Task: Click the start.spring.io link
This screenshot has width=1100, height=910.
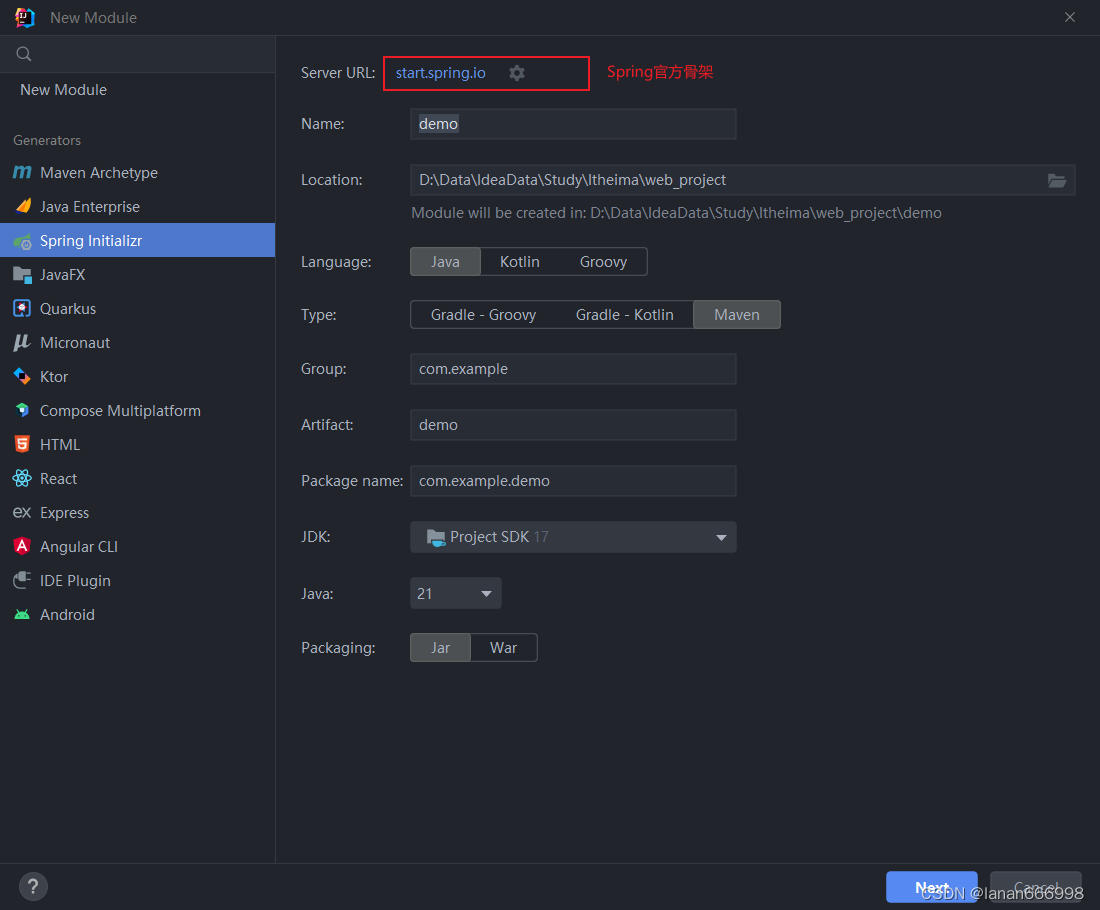Action: pos(441,73)
